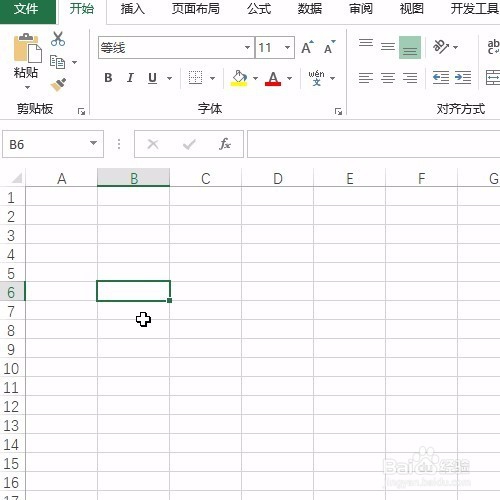Click the decrease indent icon
Image resolution: width=500 pixels, height=500 pixels.
pos(441,78)
